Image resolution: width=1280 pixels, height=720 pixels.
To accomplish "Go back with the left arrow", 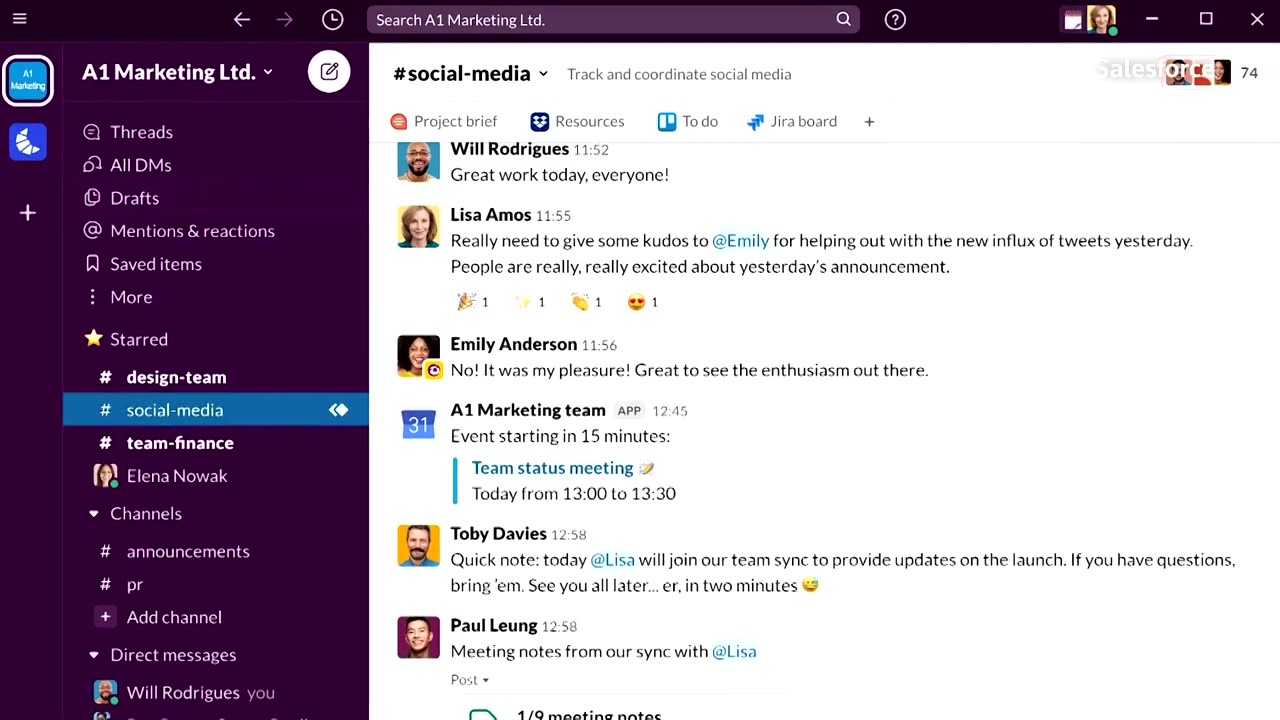I will click(x=241, y=19).
